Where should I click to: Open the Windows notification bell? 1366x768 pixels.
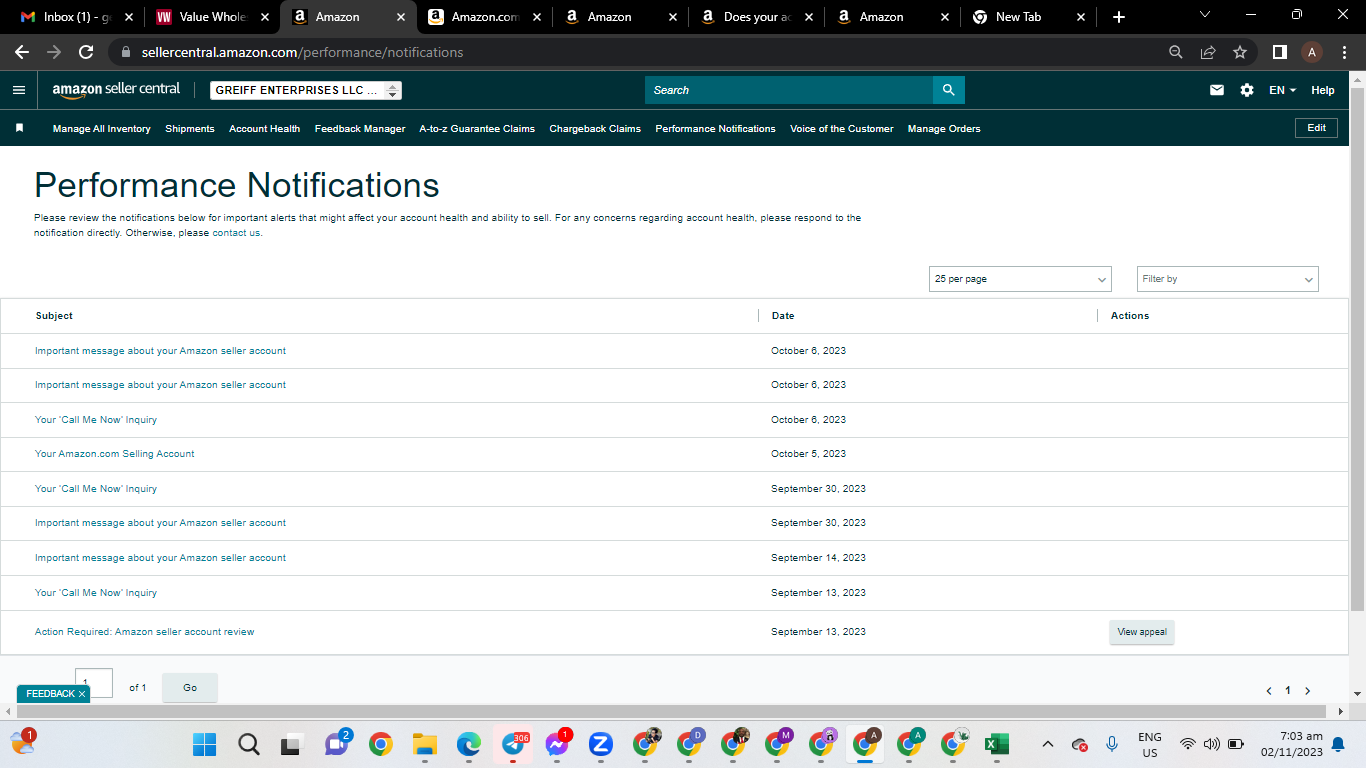point(1338,744)
